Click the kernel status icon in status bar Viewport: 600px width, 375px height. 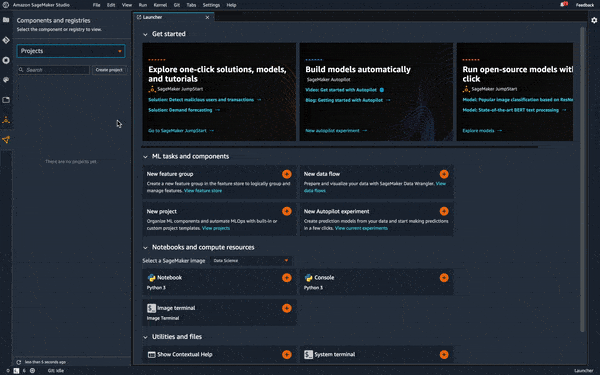(32, 370)
